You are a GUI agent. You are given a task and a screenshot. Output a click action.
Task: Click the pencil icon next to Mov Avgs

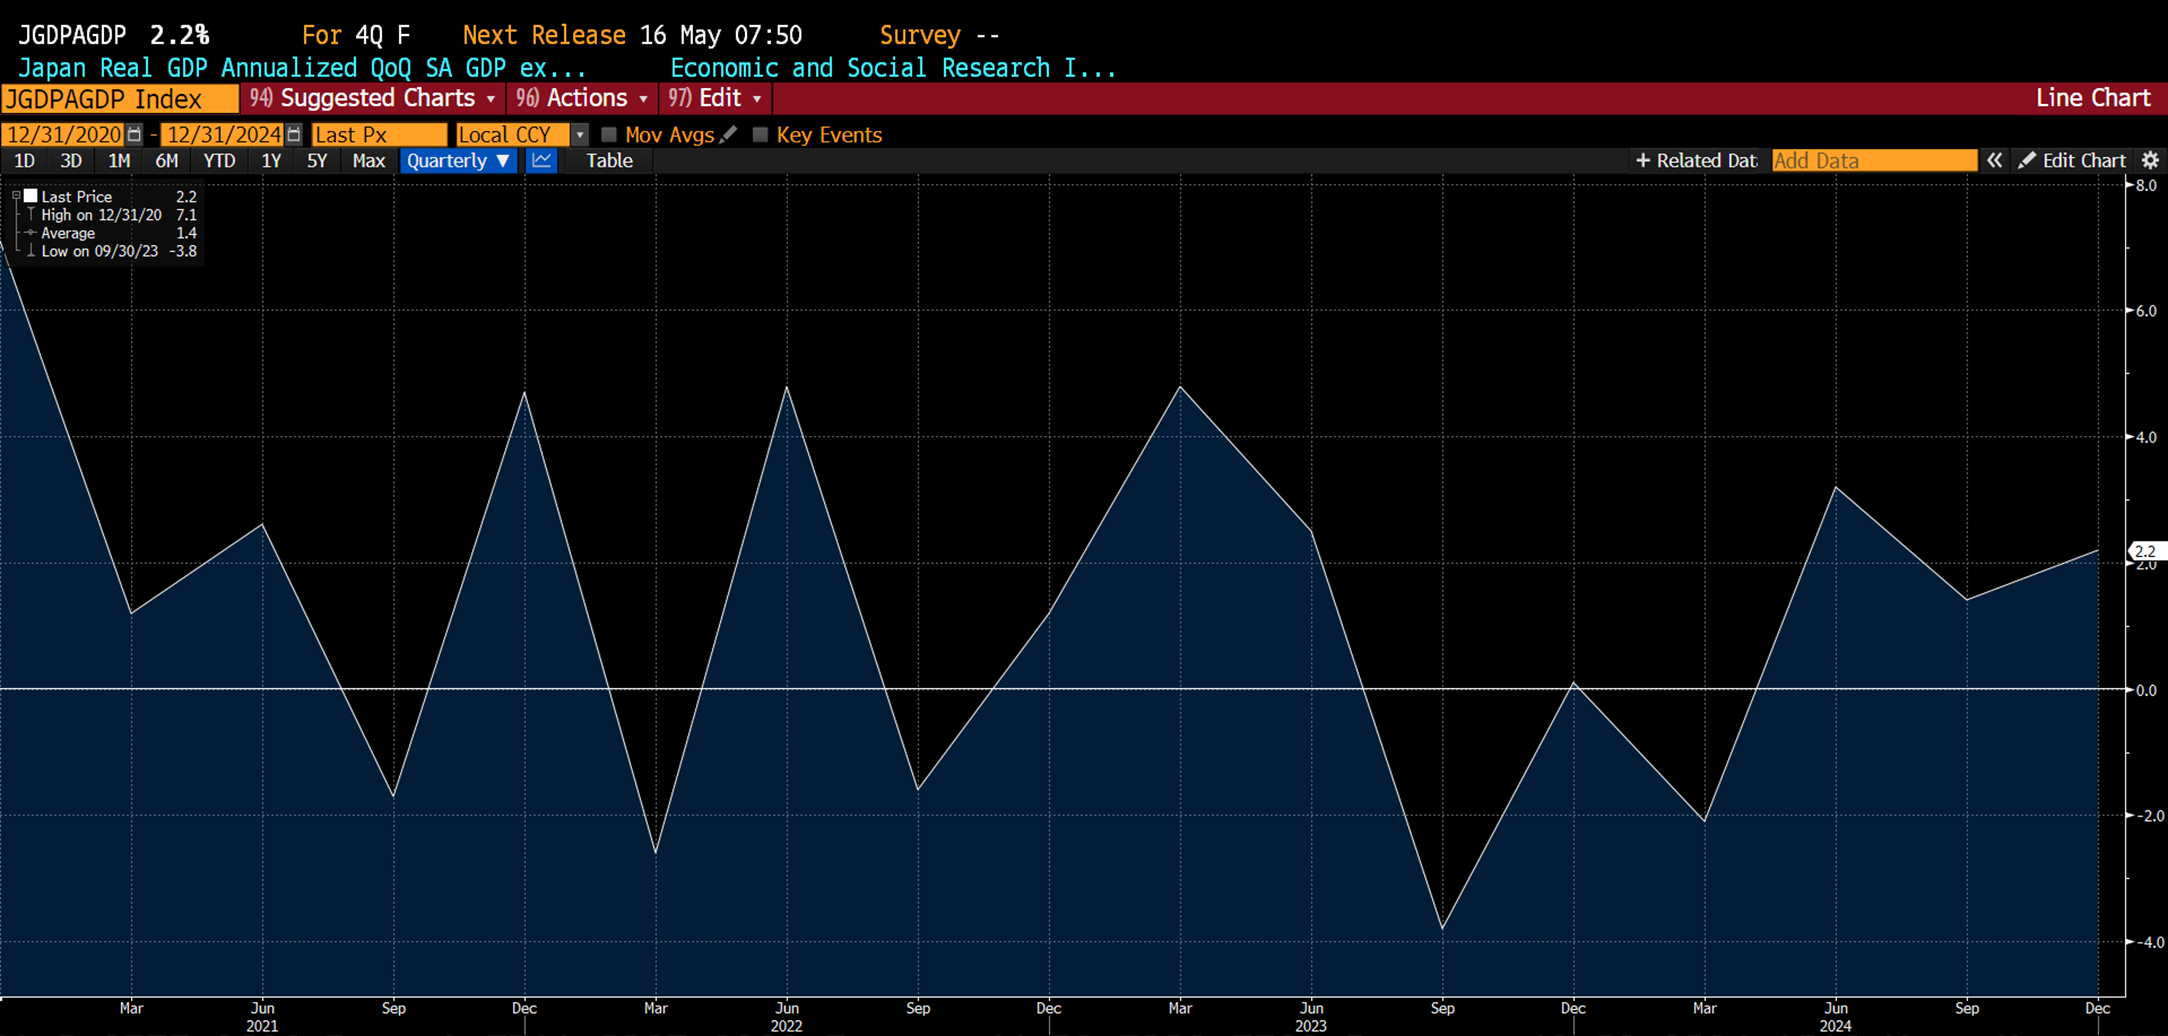[x=729, y=134]
